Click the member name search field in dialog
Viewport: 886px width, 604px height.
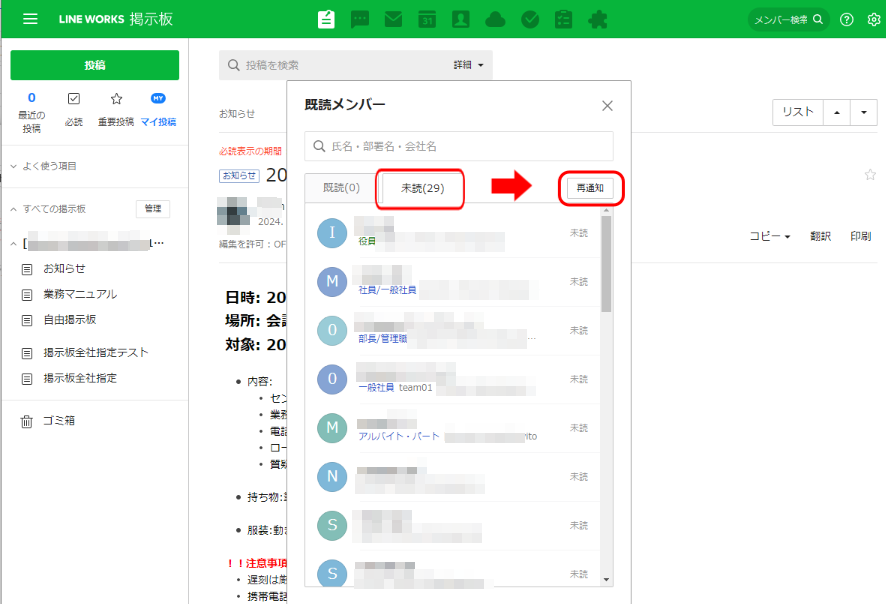[459, 146]
